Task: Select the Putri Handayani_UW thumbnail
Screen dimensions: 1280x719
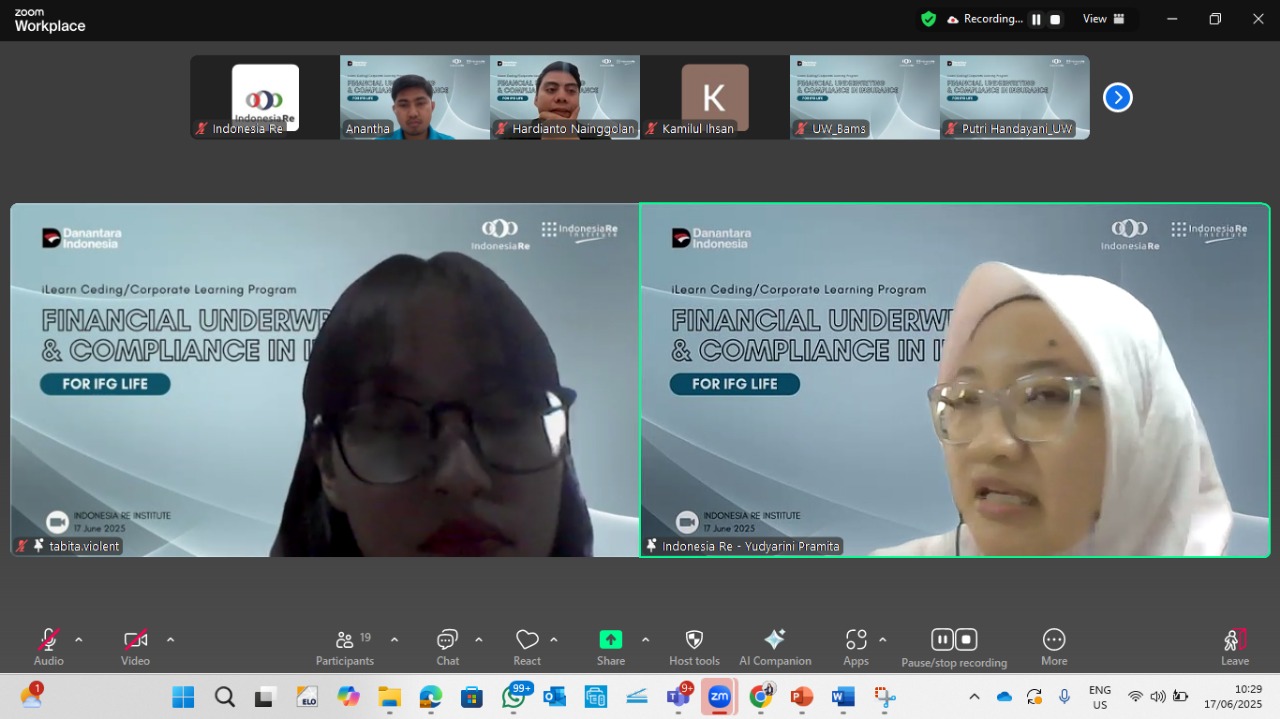Action: click(1015, 97)
